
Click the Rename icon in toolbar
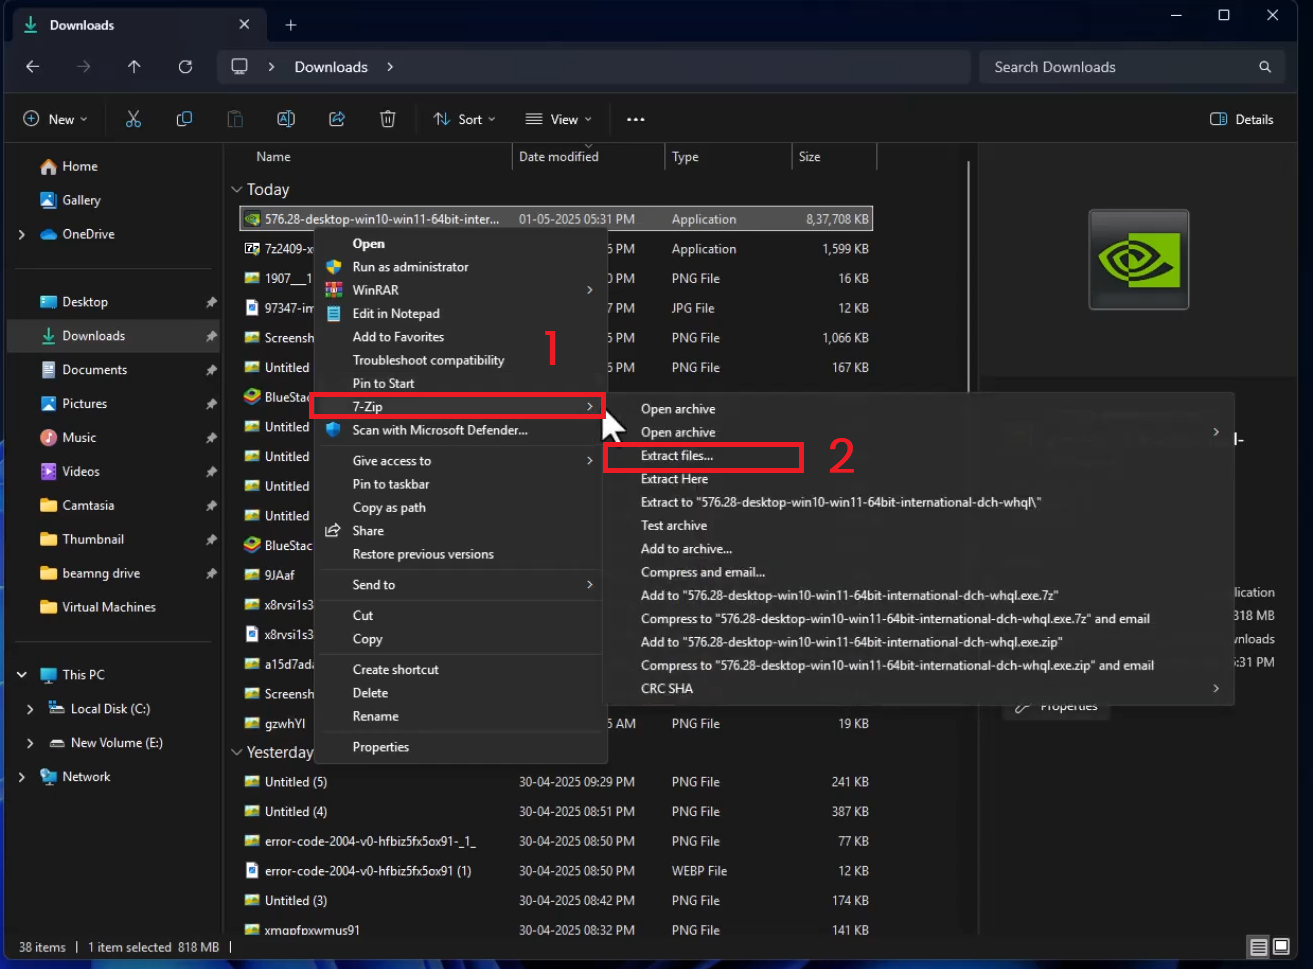pos(286,119)
